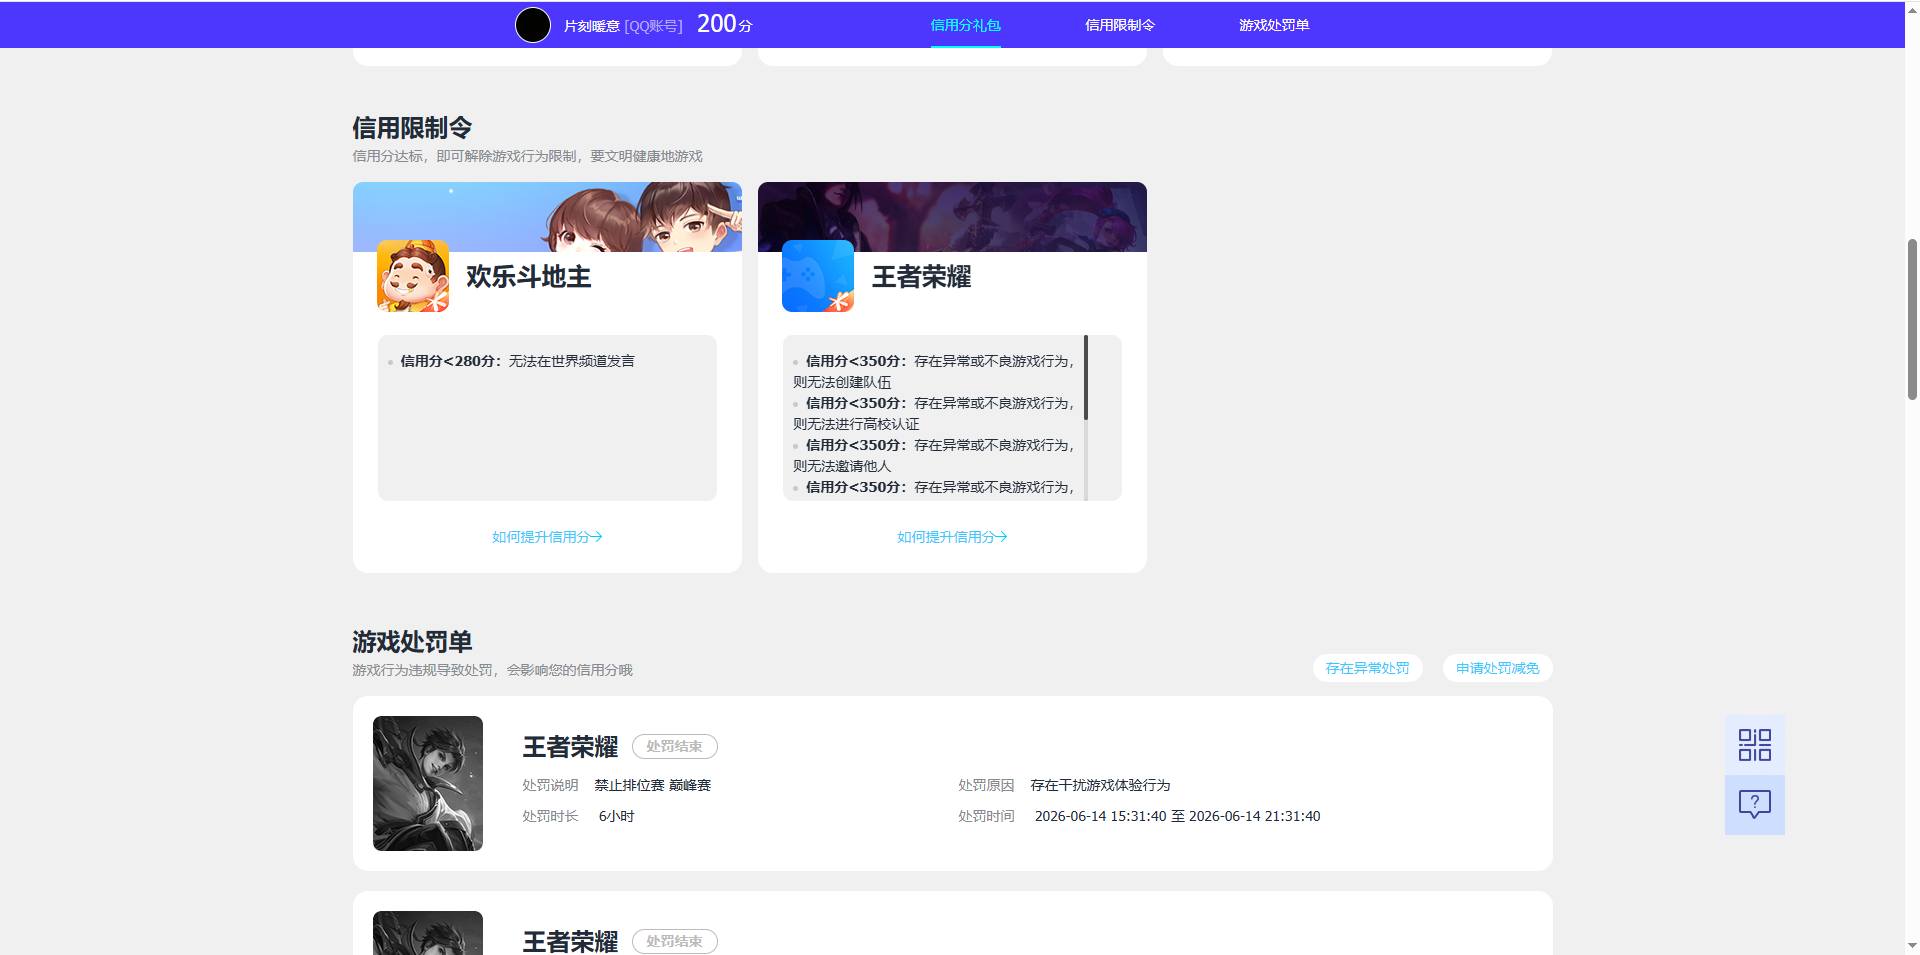Click the scrollbar inside 王者荣耀 restriction list
1920x955 pixels.
click(1086, 377)
